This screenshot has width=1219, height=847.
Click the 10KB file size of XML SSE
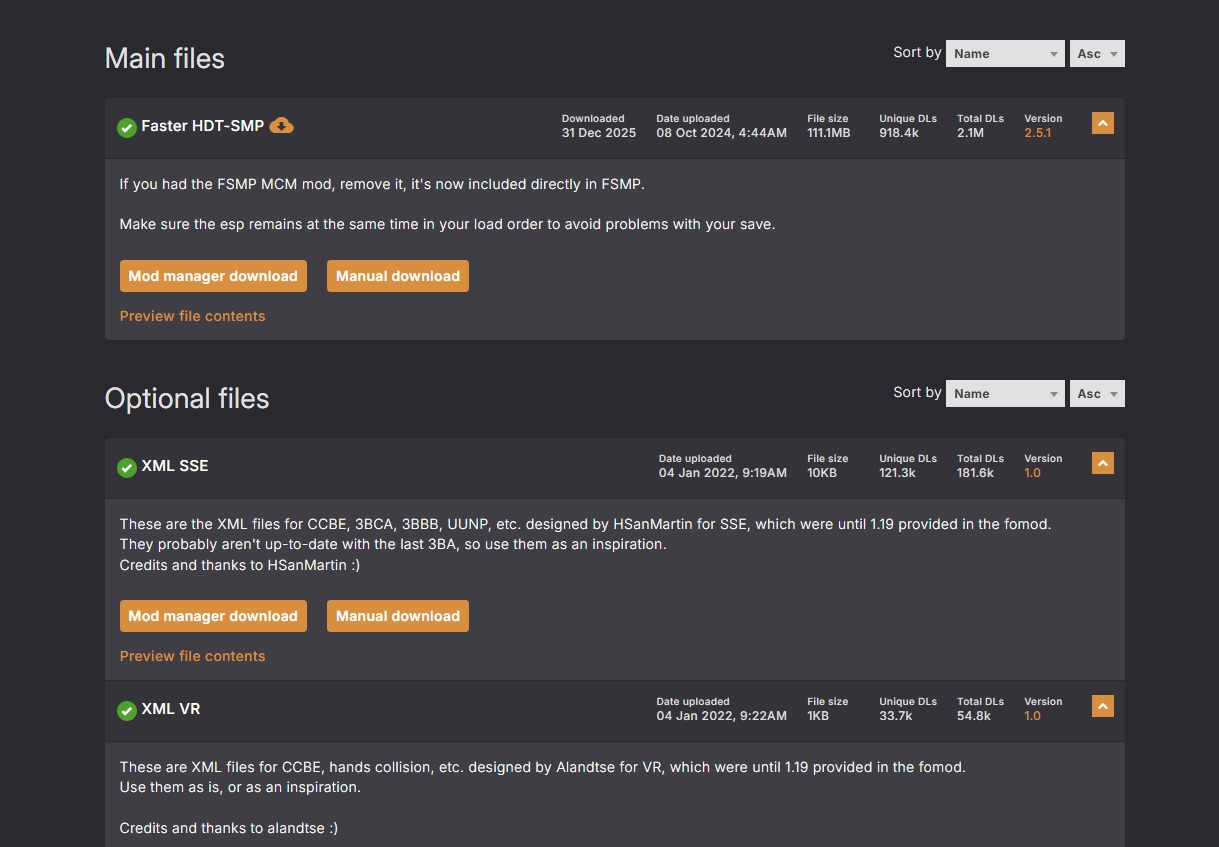tap(822, 473)
